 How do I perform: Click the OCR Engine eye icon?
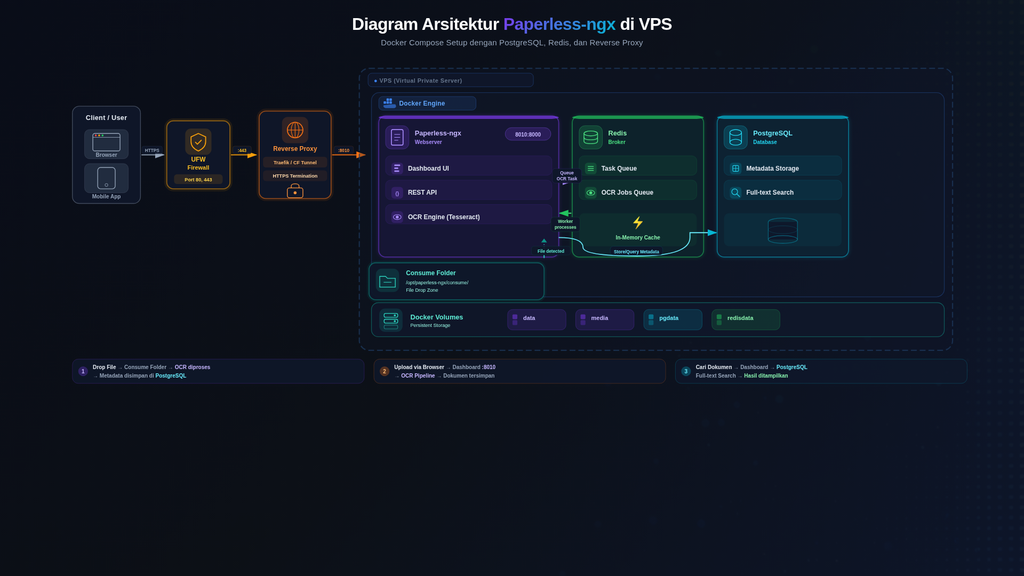[x=396, y=217]
